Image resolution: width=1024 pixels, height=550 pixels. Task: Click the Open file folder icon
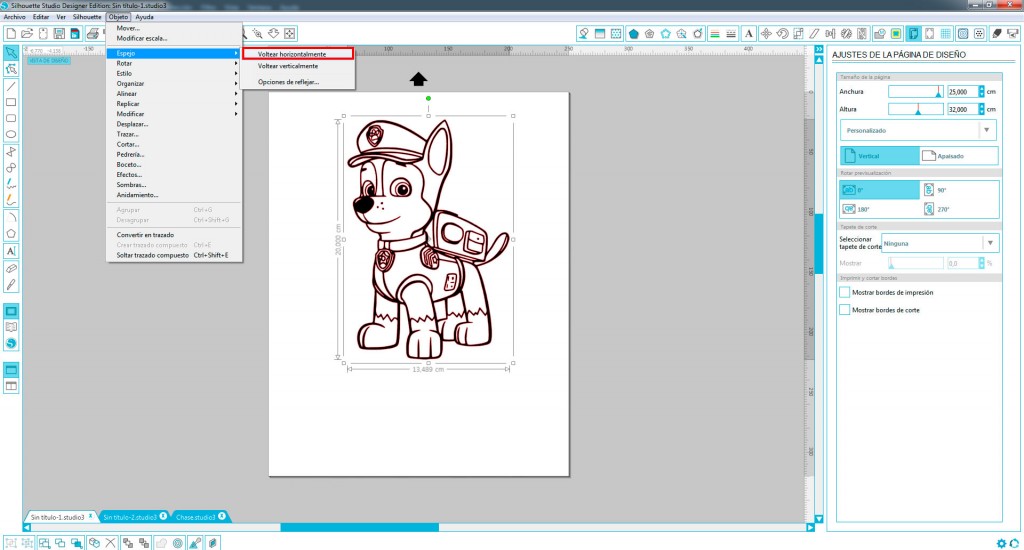(27, 33)
